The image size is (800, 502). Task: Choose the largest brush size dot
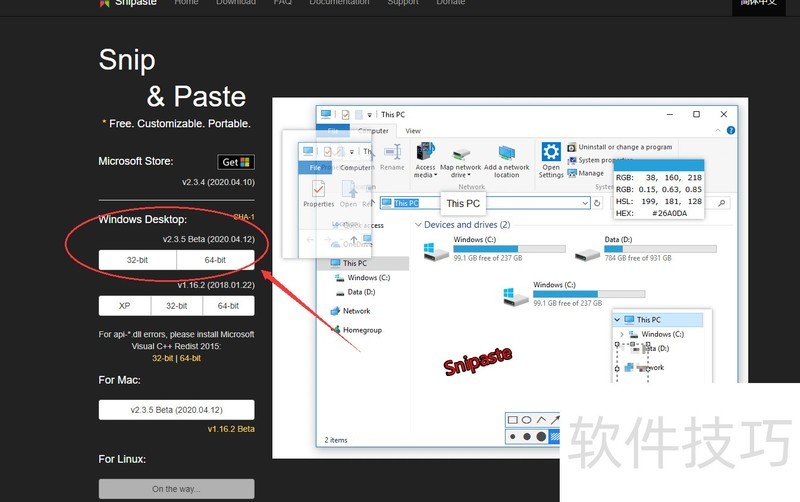click(541, 436)
